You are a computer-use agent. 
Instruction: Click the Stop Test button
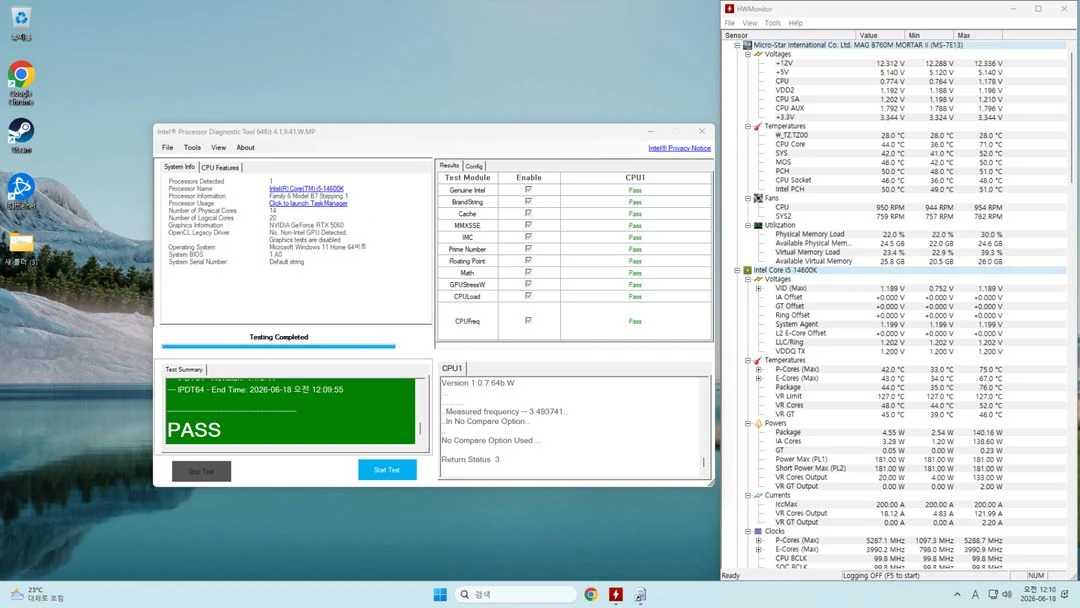[x=201, y=472]
